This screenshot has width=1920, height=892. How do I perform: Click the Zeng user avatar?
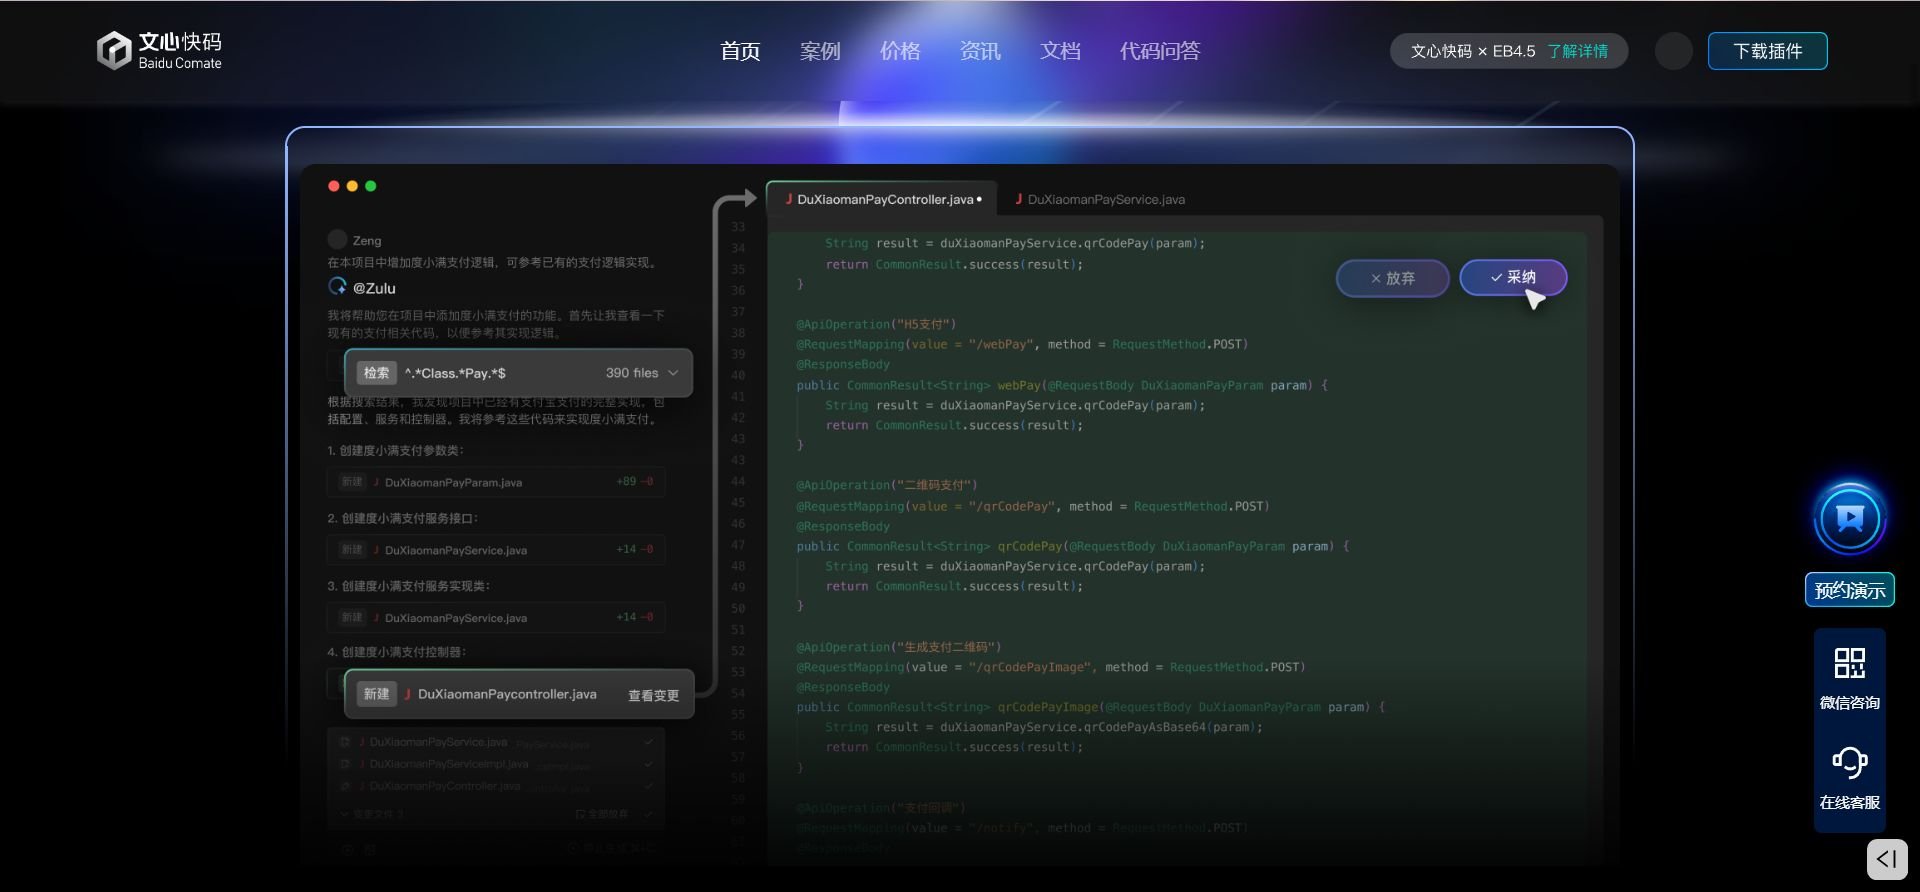pos(337,240)
